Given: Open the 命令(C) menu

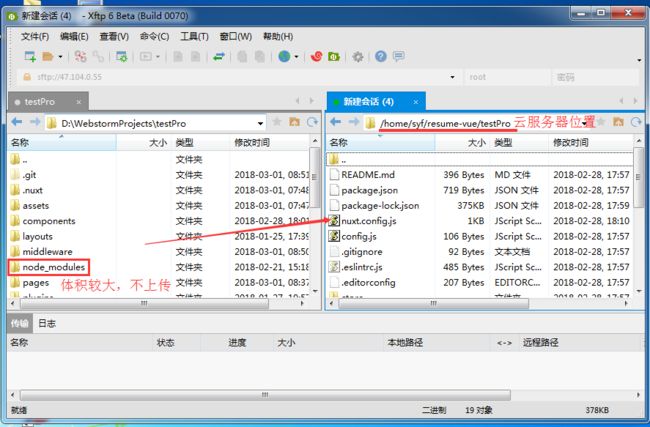Looking at the screenshot, I should pyautogui.click(x=154, y=36).
